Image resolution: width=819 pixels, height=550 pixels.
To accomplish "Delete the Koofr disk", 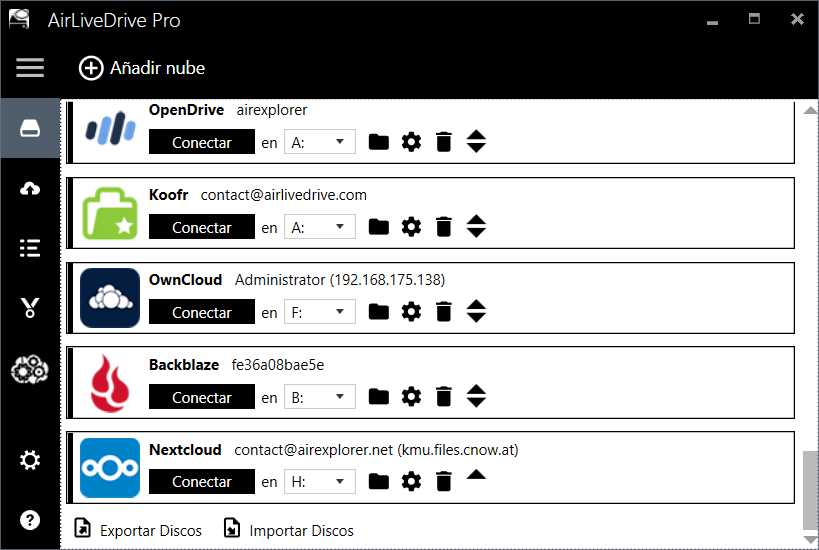I will coord(443,227).
